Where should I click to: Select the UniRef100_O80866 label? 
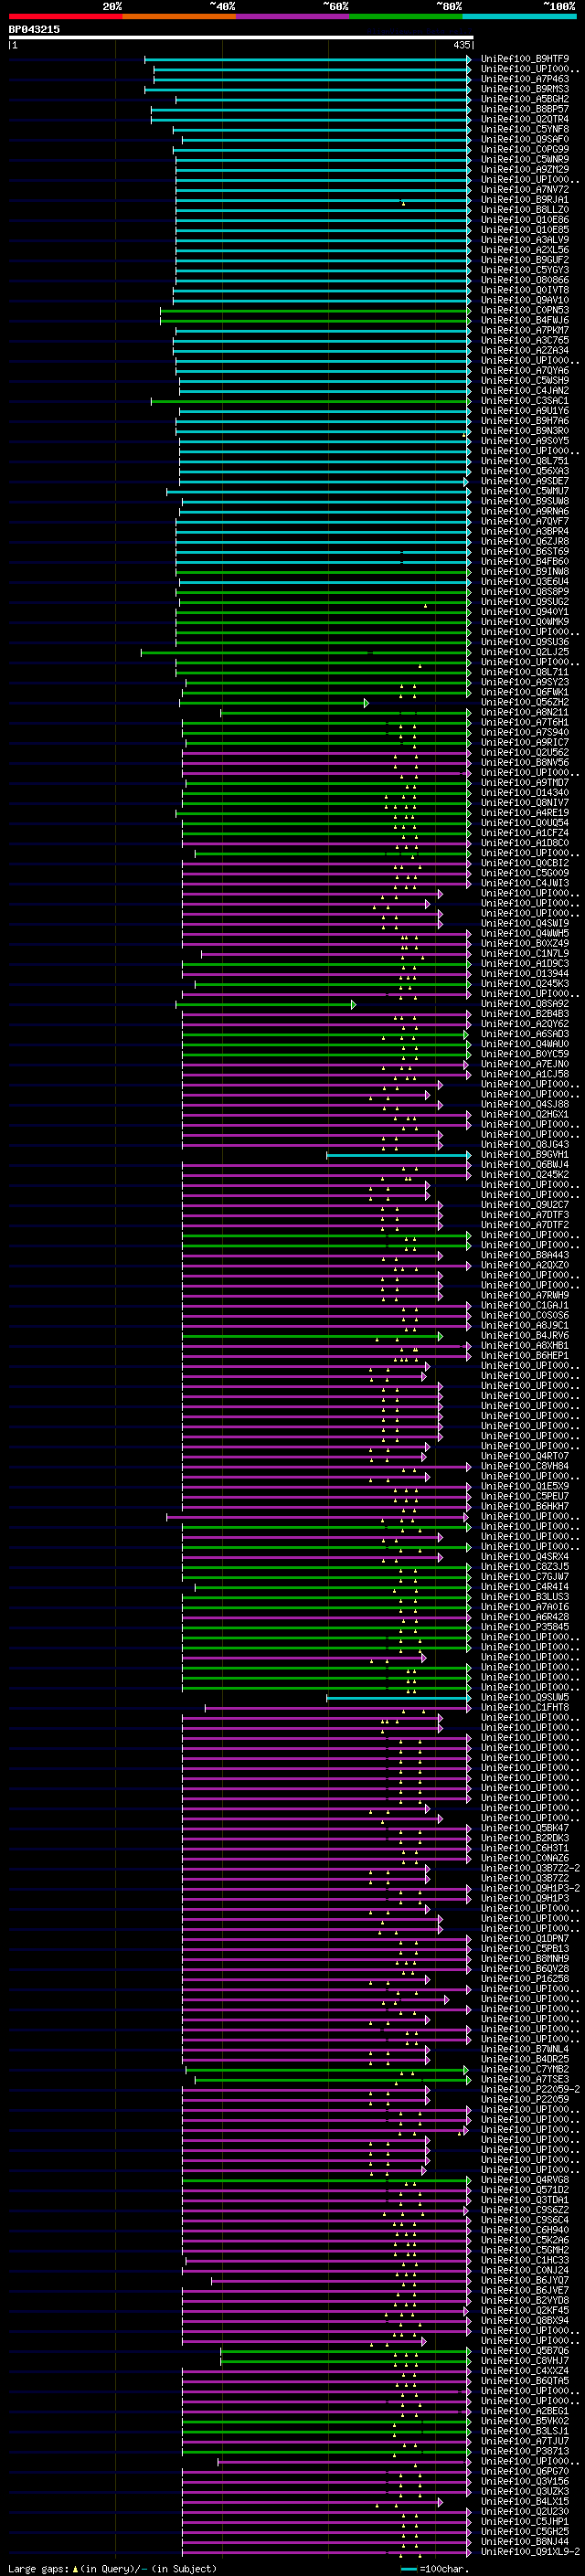click(x=525, y=280)
